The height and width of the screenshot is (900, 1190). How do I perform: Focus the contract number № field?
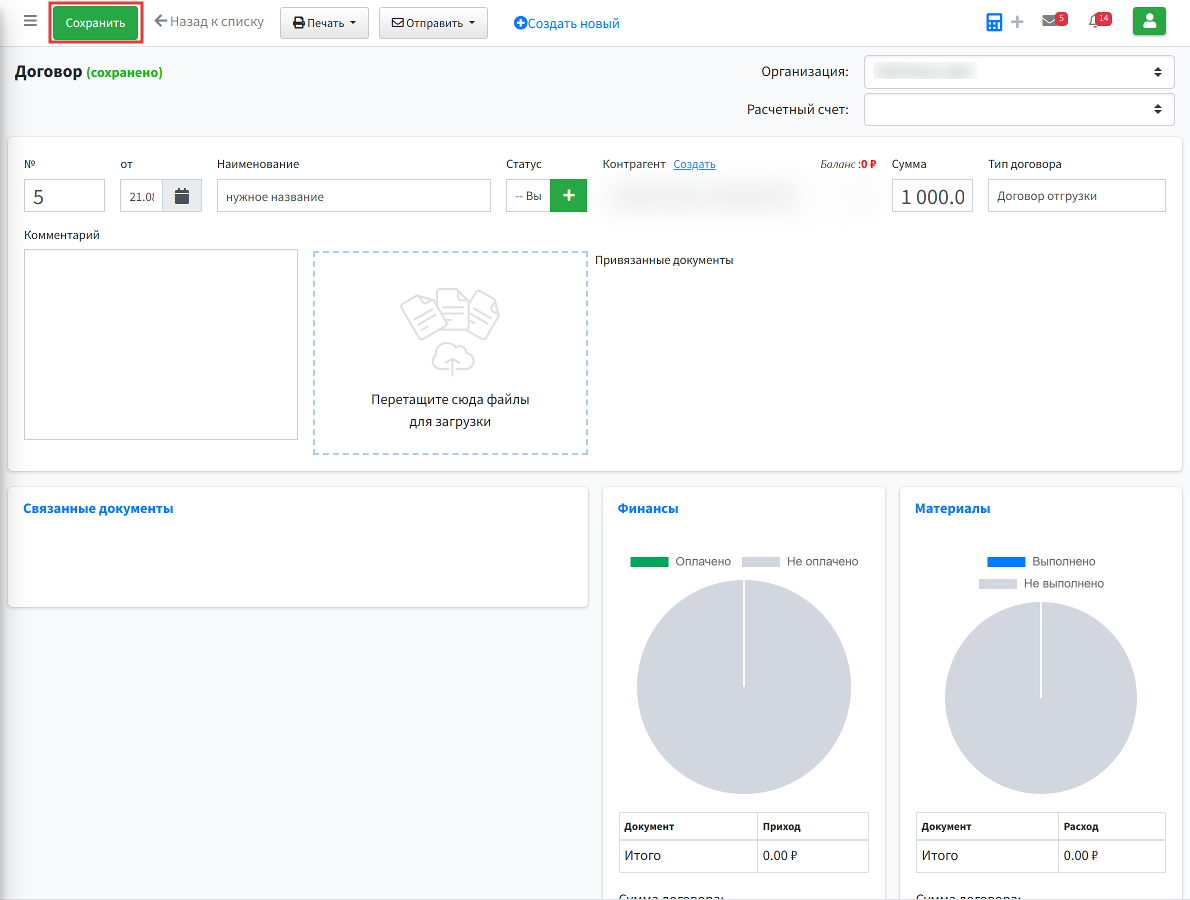point(65,196)
